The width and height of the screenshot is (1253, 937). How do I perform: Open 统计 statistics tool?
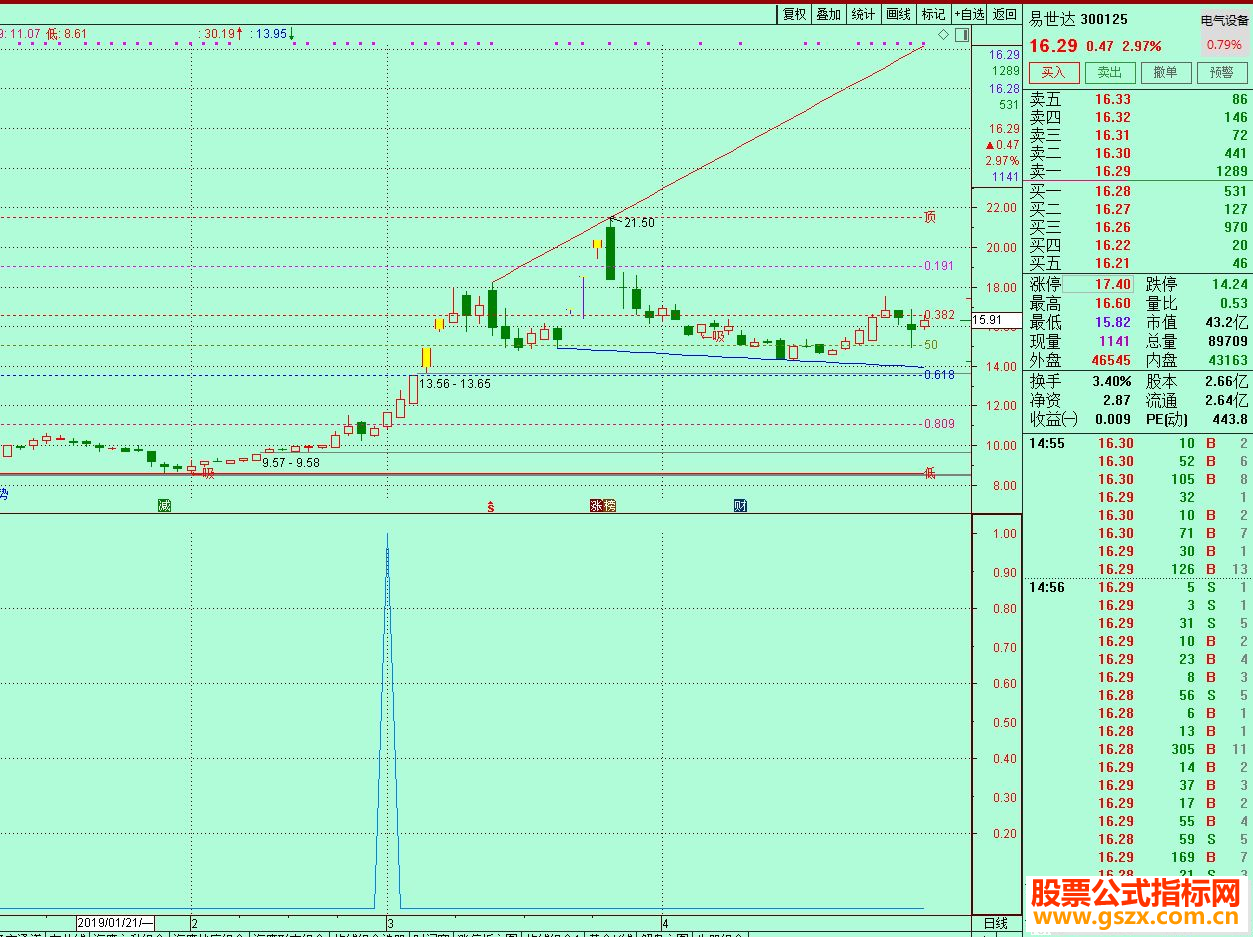(863, 14)
